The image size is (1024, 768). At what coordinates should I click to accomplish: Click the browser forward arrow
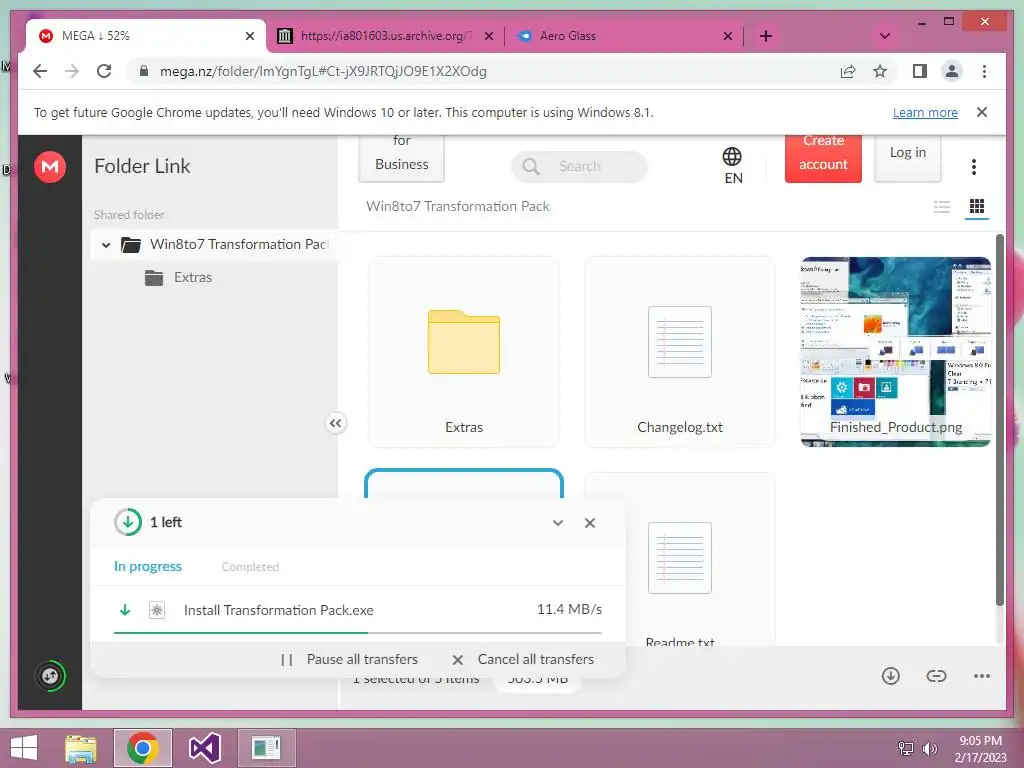(x=72, y=71)
